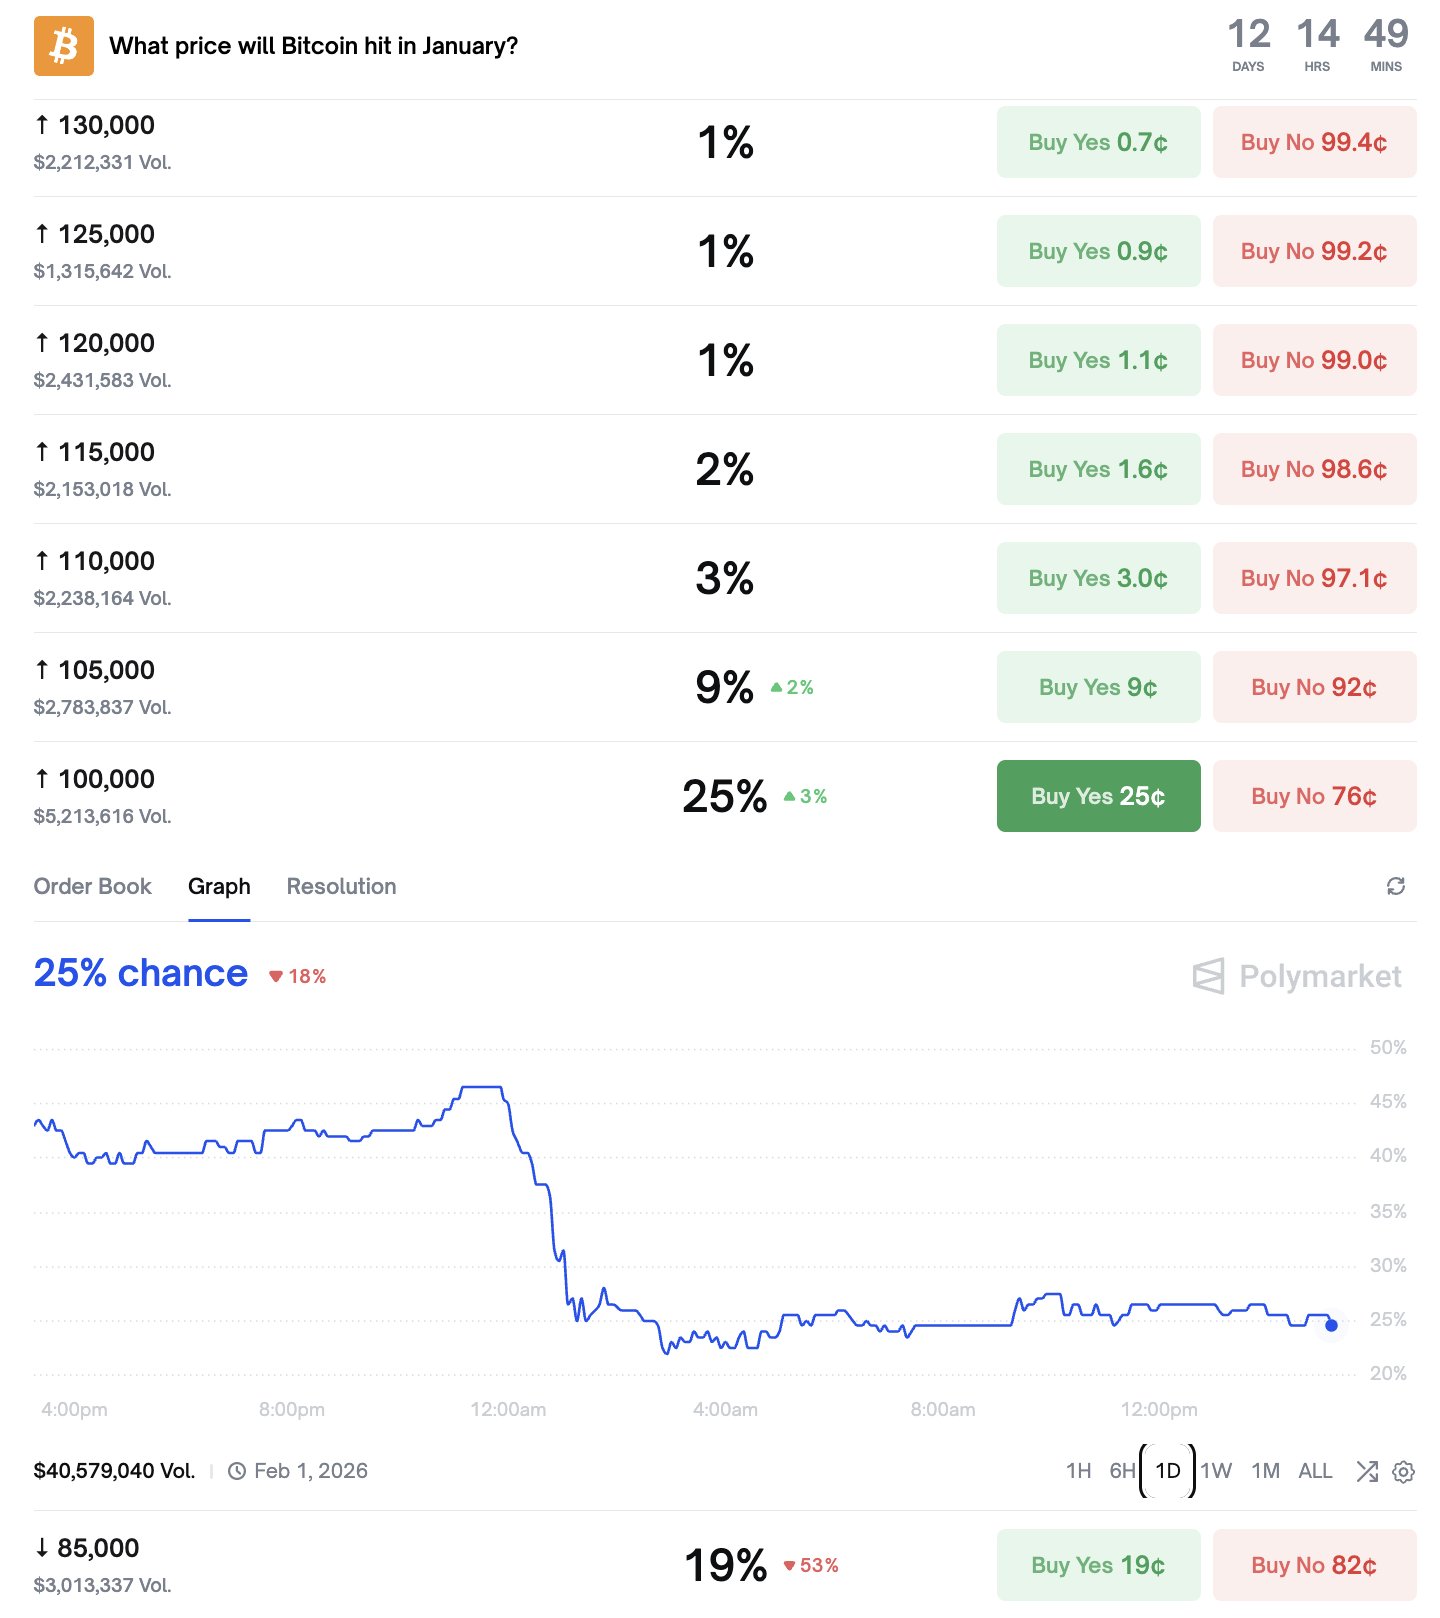
Task: Select the 1H chart timeframe
Action: click(x=1078, y=1471)
